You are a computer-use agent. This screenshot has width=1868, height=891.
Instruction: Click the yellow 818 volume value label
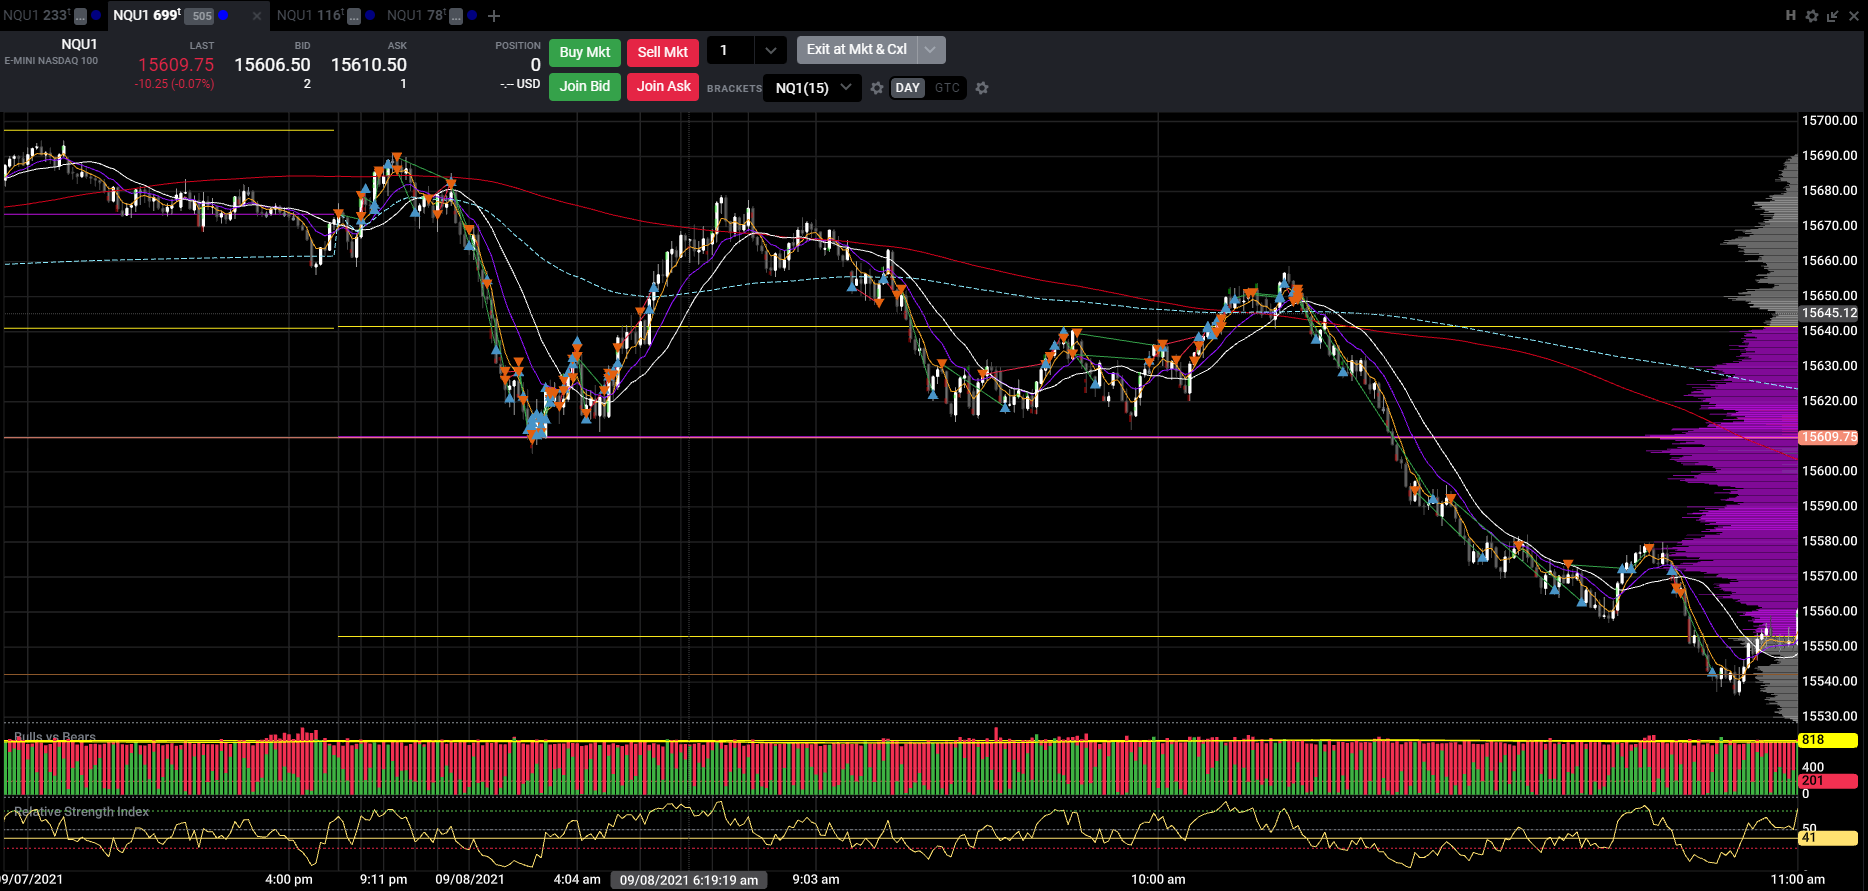point(1827,740)
